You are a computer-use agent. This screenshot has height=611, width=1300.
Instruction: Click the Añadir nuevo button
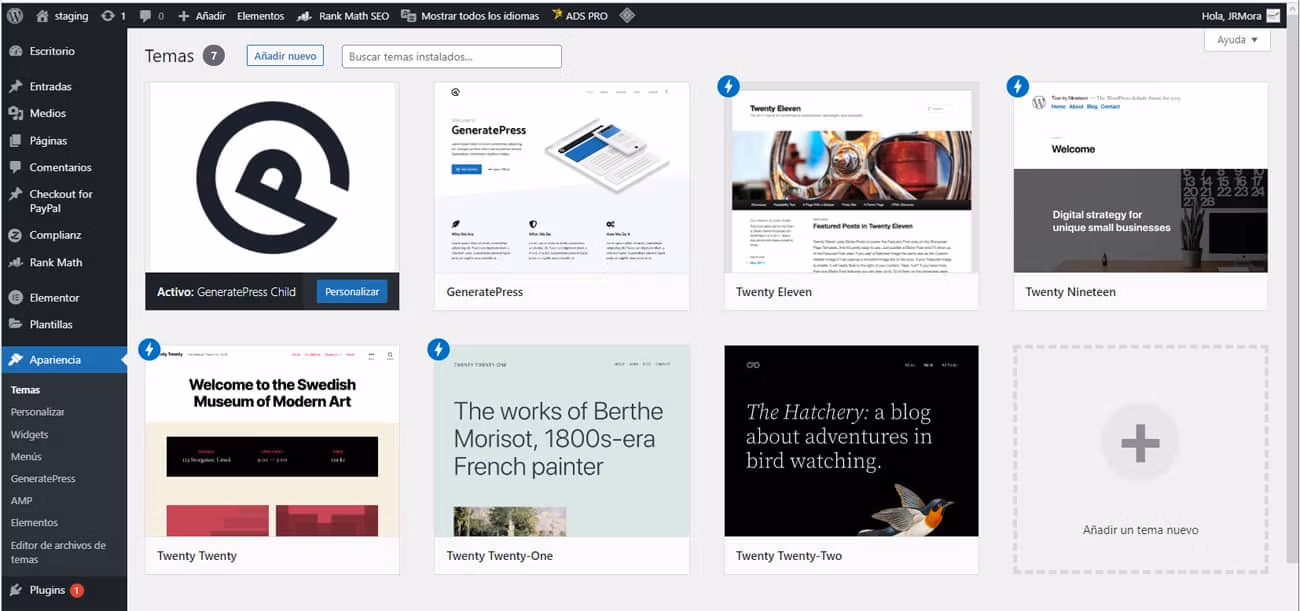pos(285,56)
